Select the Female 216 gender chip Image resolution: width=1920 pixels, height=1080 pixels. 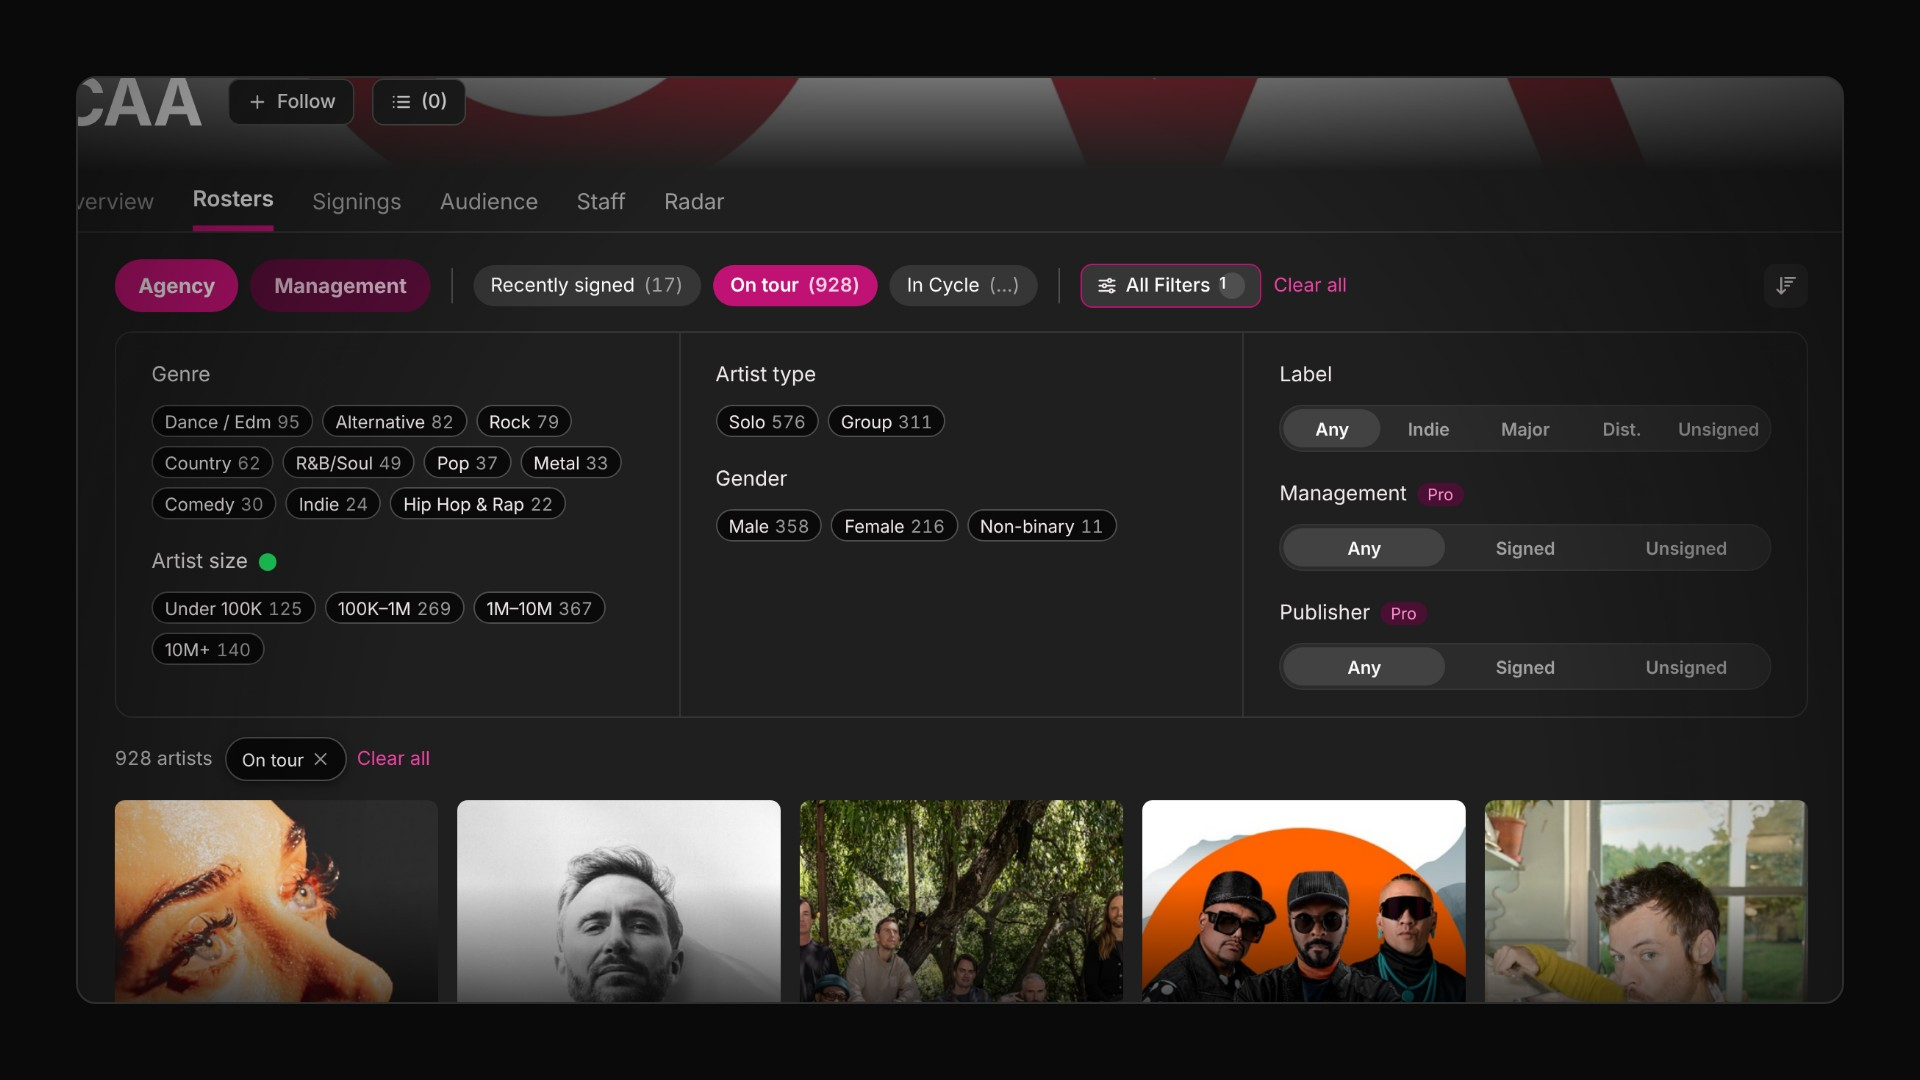pyautogui.click(x=894, y=526)
